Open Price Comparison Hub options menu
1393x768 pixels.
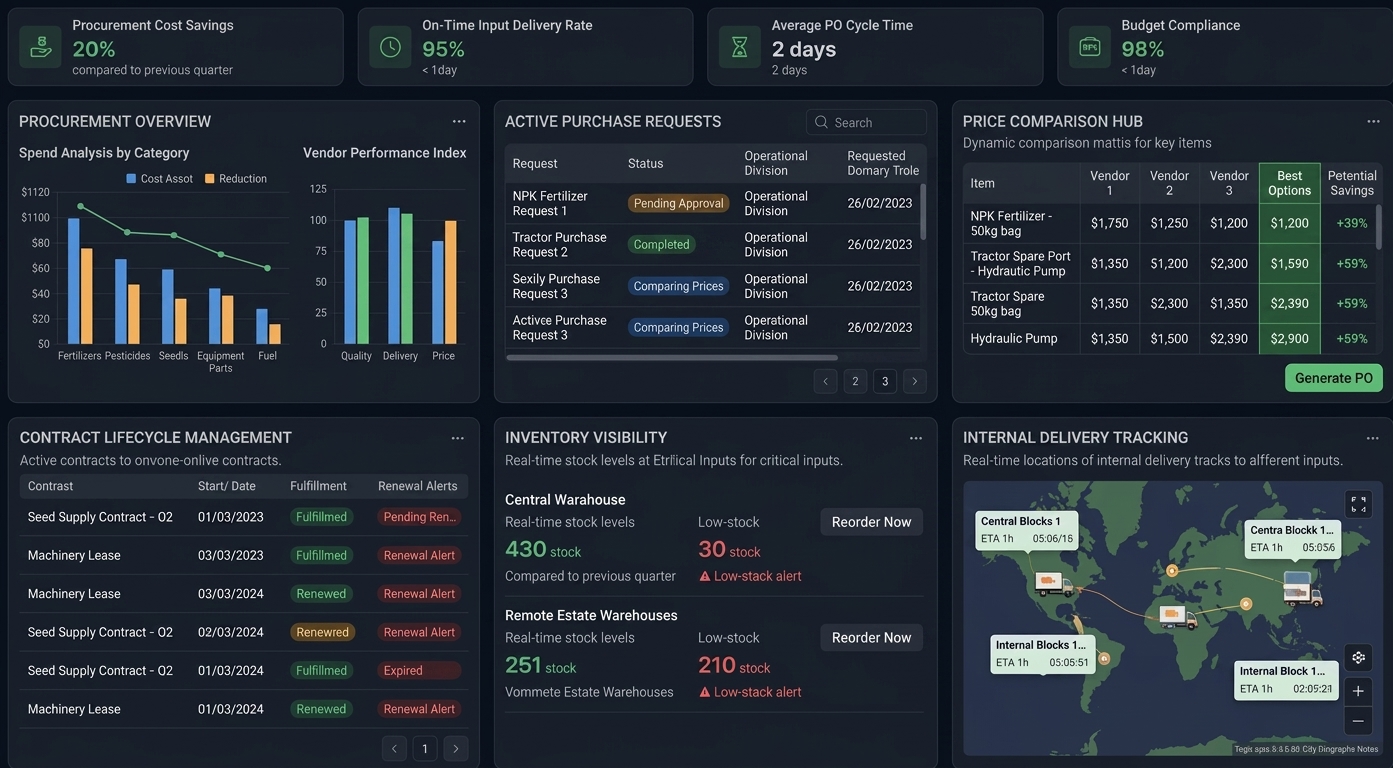point(1373,121)
